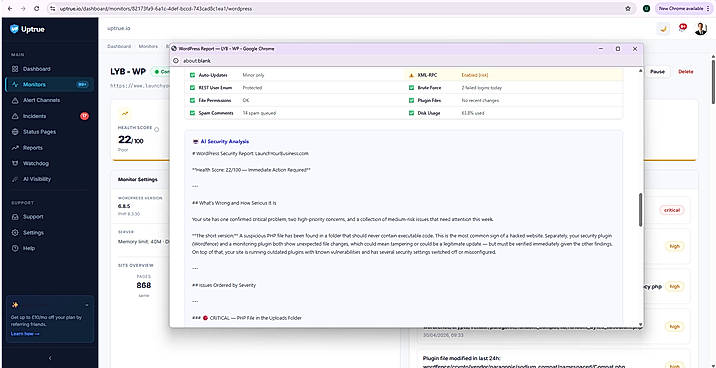This screenshot has width=716, height=368.
Task: Click the Pause monitor button
Action: pyautogui.click(x=657, y=72)
